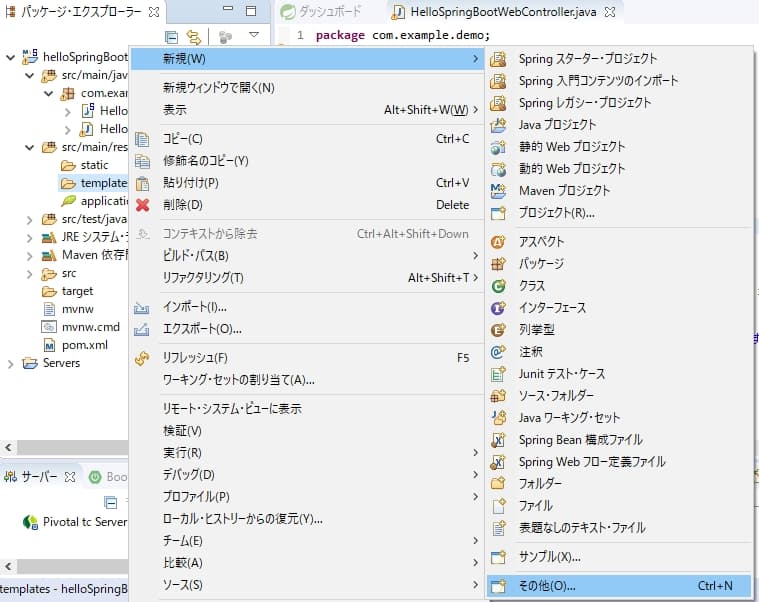Expand src/test/java folder node

30,220
